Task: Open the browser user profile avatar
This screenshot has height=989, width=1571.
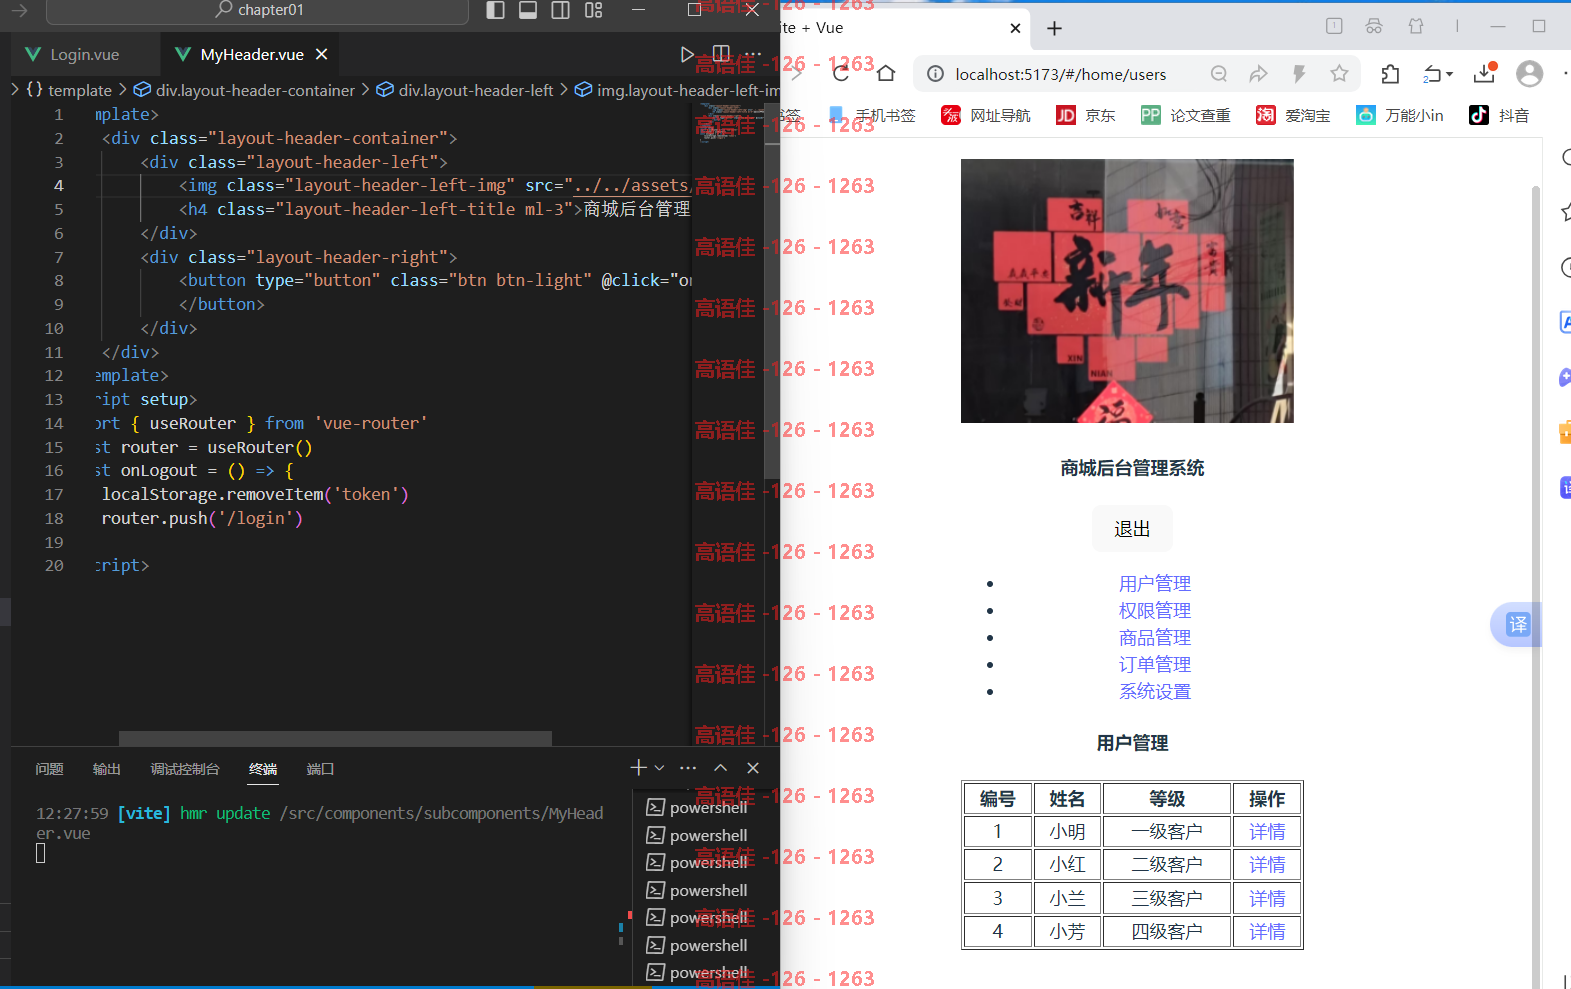Action: [x=1529, y=73]
